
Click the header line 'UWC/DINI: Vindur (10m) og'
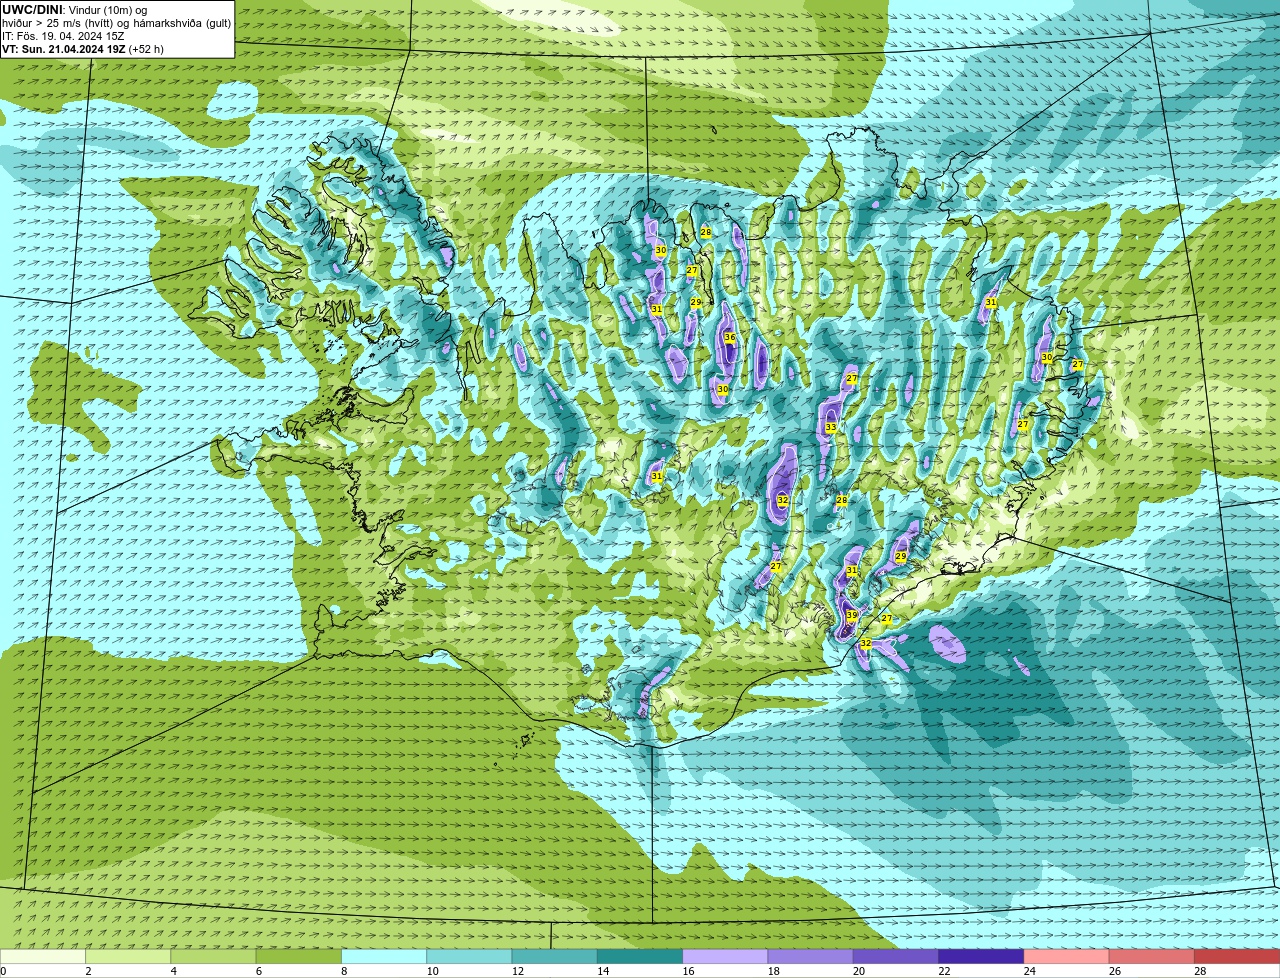(75, 10)
